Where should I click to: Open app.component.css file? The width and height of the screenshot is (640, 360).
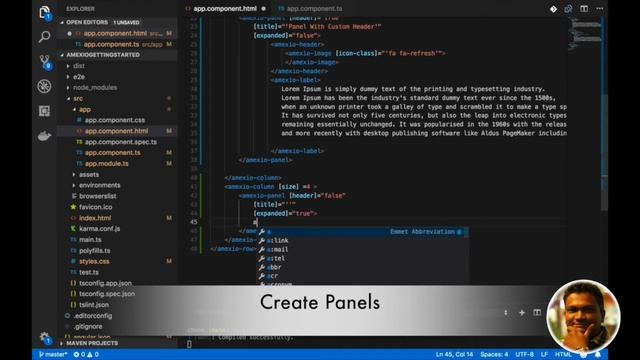115,120
